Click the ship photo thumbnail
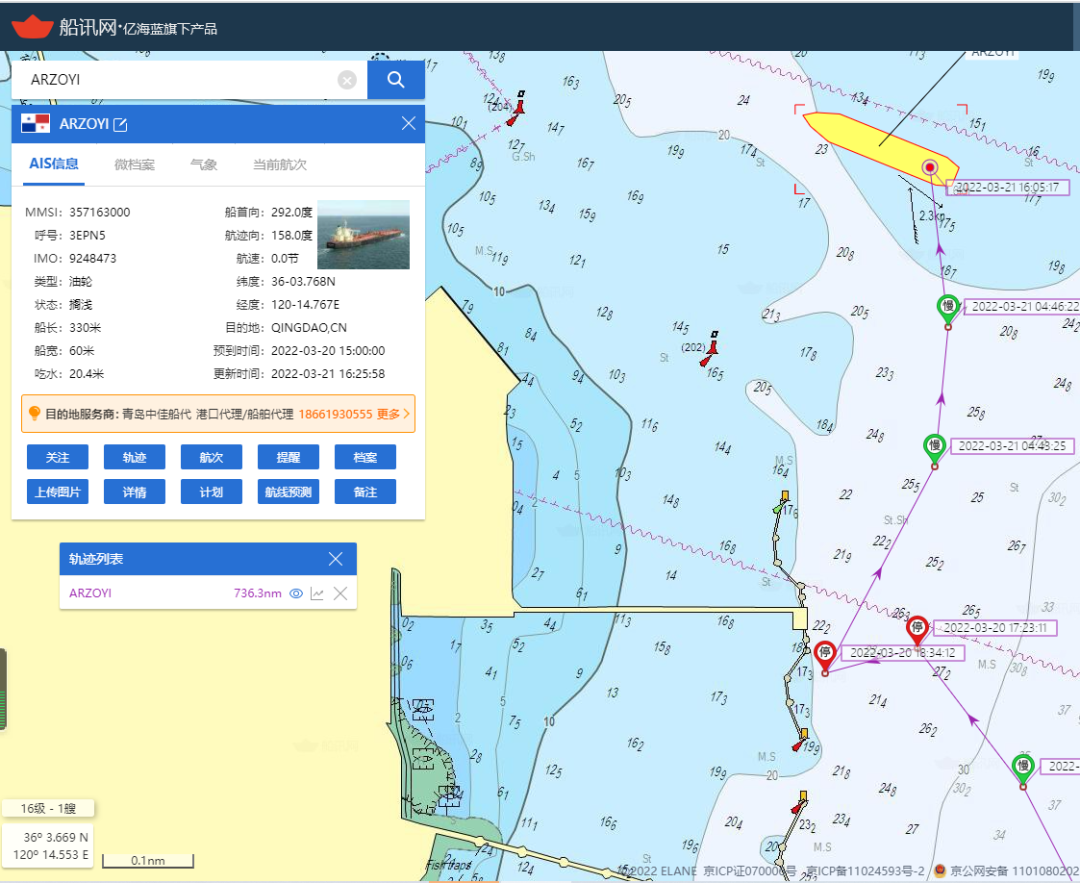Image resolution: width=1080 pixels, height=883 pixels. coord(363,234)
